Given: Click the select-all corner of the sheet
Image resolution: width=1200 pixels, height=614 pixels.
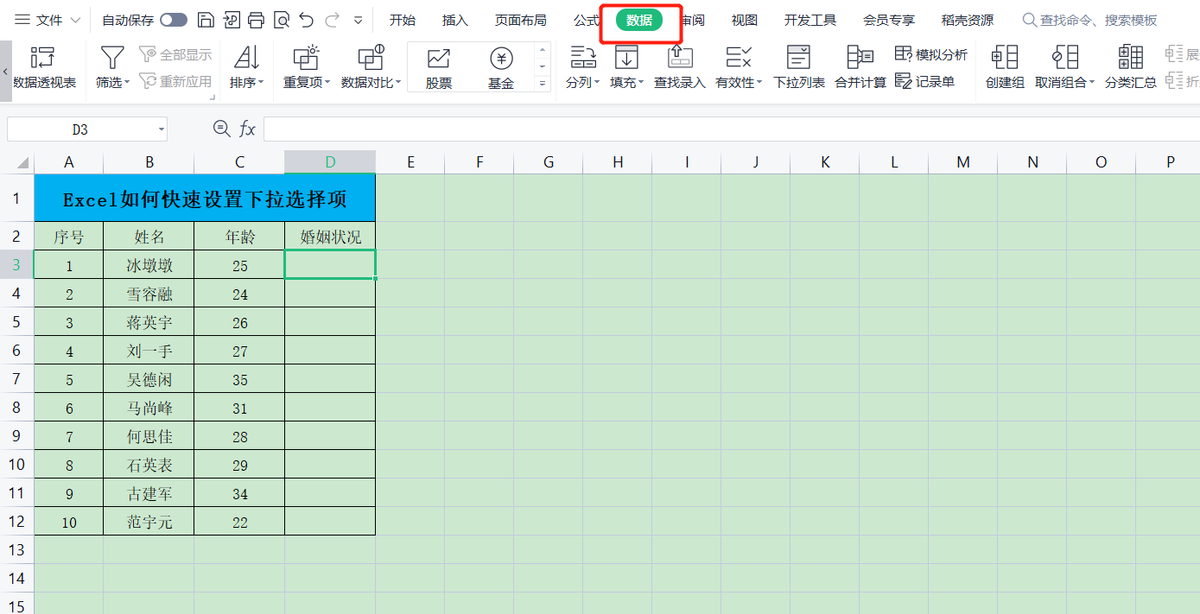Looking at the screenshot, I should [x=16, y=161].
